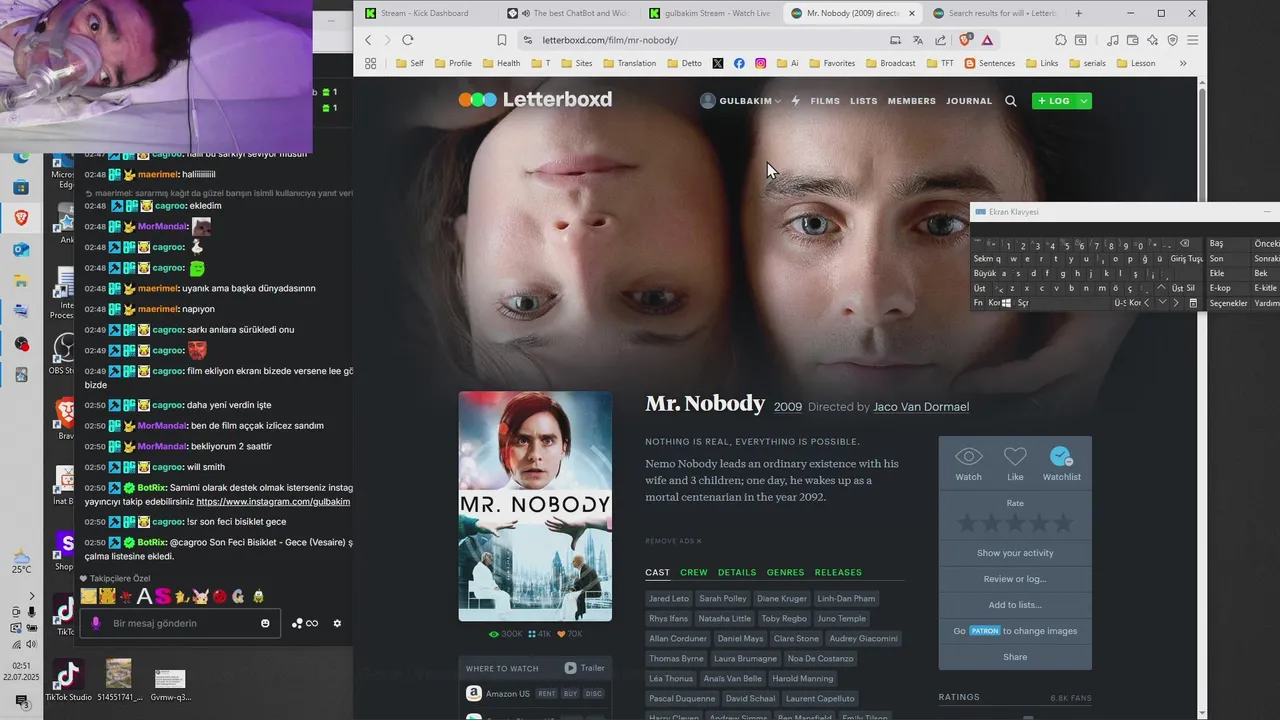Bookmark this page in the address bar
Image resolution: width=1280 pixels, height=720 pixels.
[502, 40]
